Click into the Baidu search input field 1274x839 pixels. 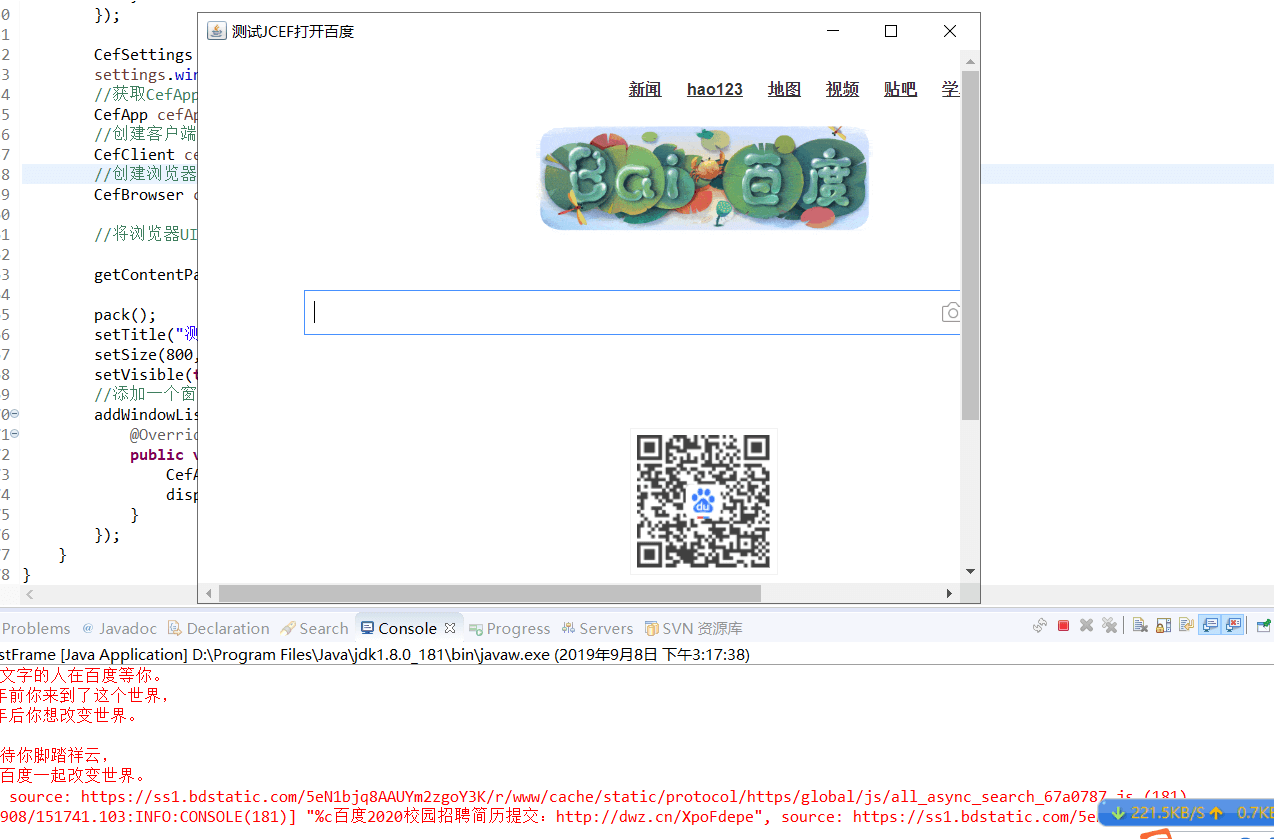pos(620,312)
